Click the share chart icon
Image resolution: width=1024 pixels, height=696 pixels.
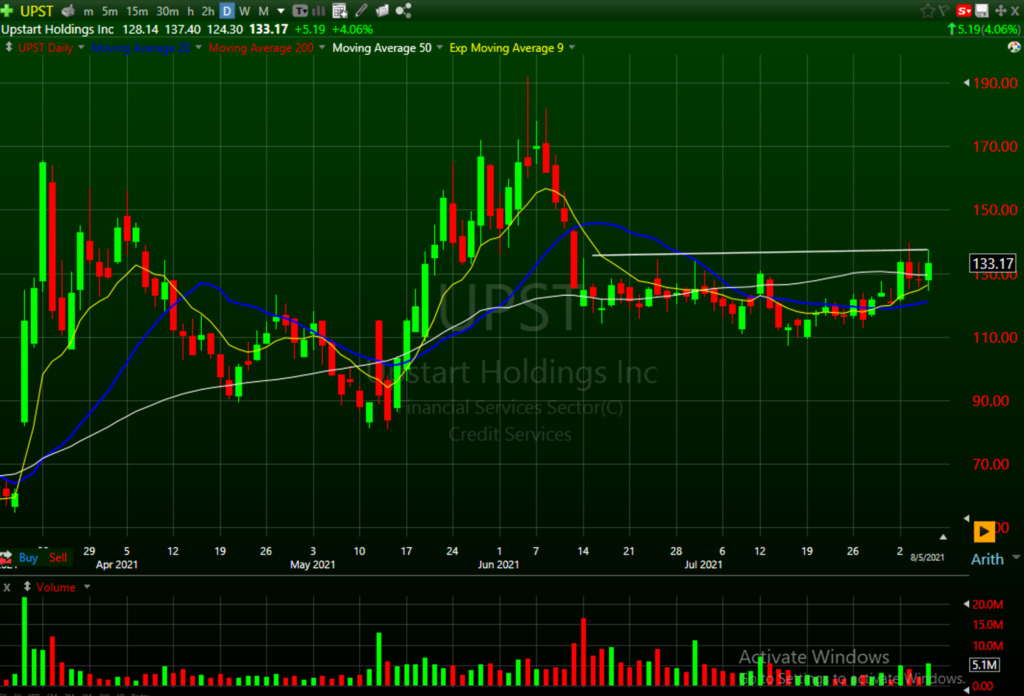(x=404, y=11)
